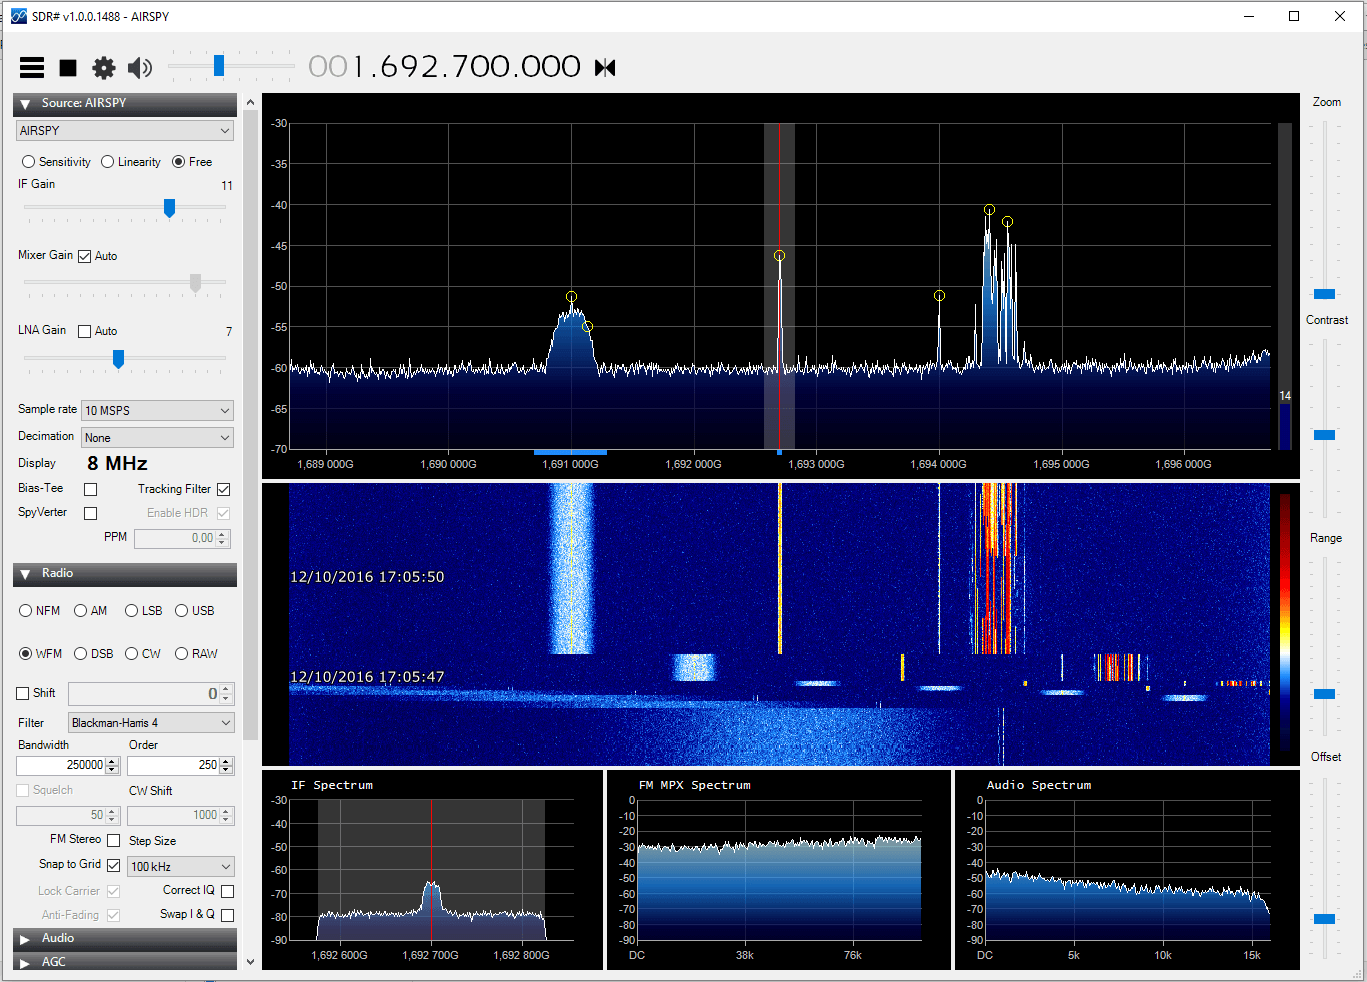1367x982 pixels.
Task: Toggle the LNA Gain Auto checkbox
Action: click(85, 331)
